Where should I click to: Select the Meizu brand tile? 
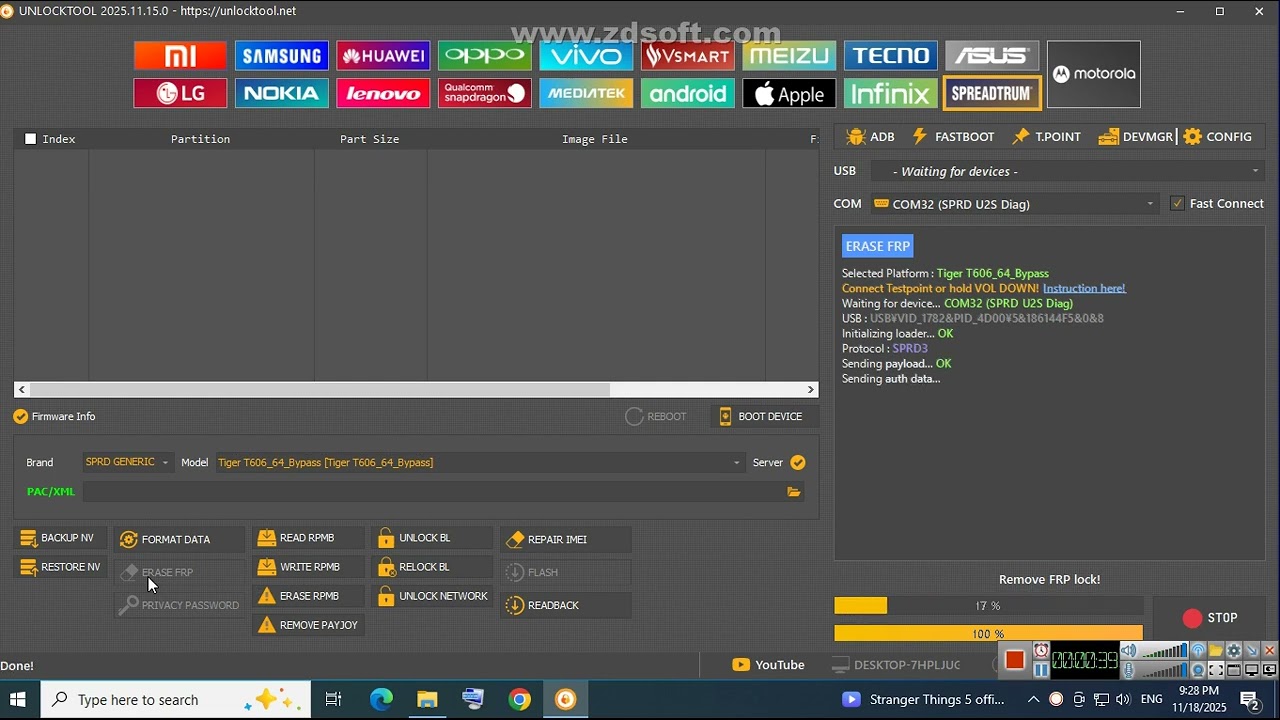(x=789, y=56)
